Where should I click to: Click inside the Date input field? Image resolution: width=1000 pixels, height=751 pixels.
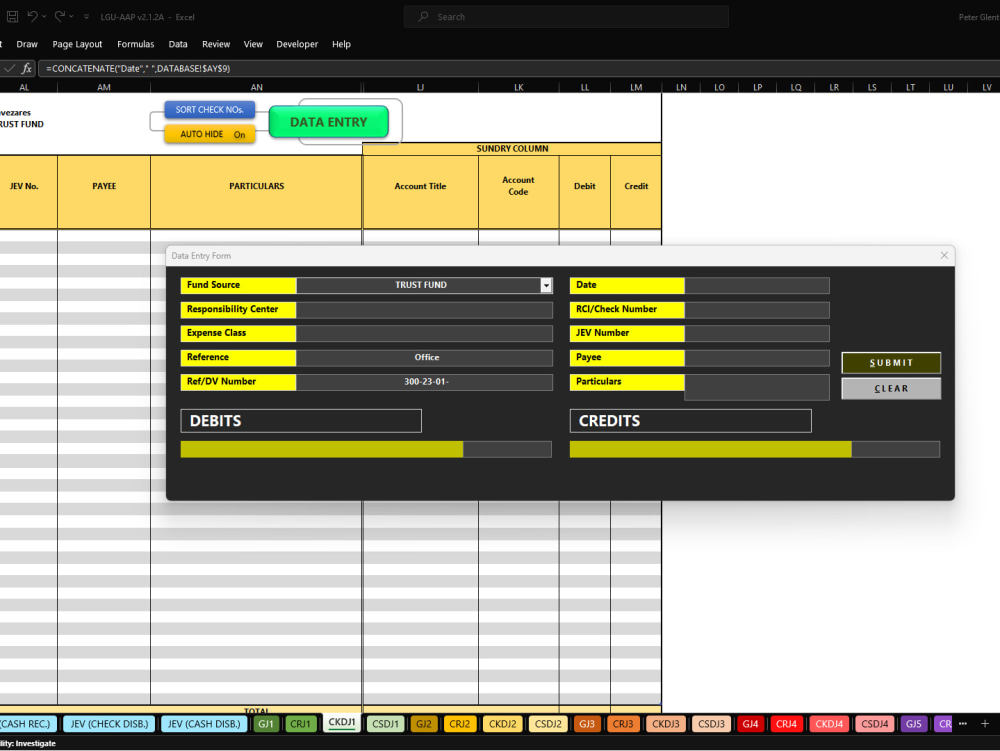(757, 285)
